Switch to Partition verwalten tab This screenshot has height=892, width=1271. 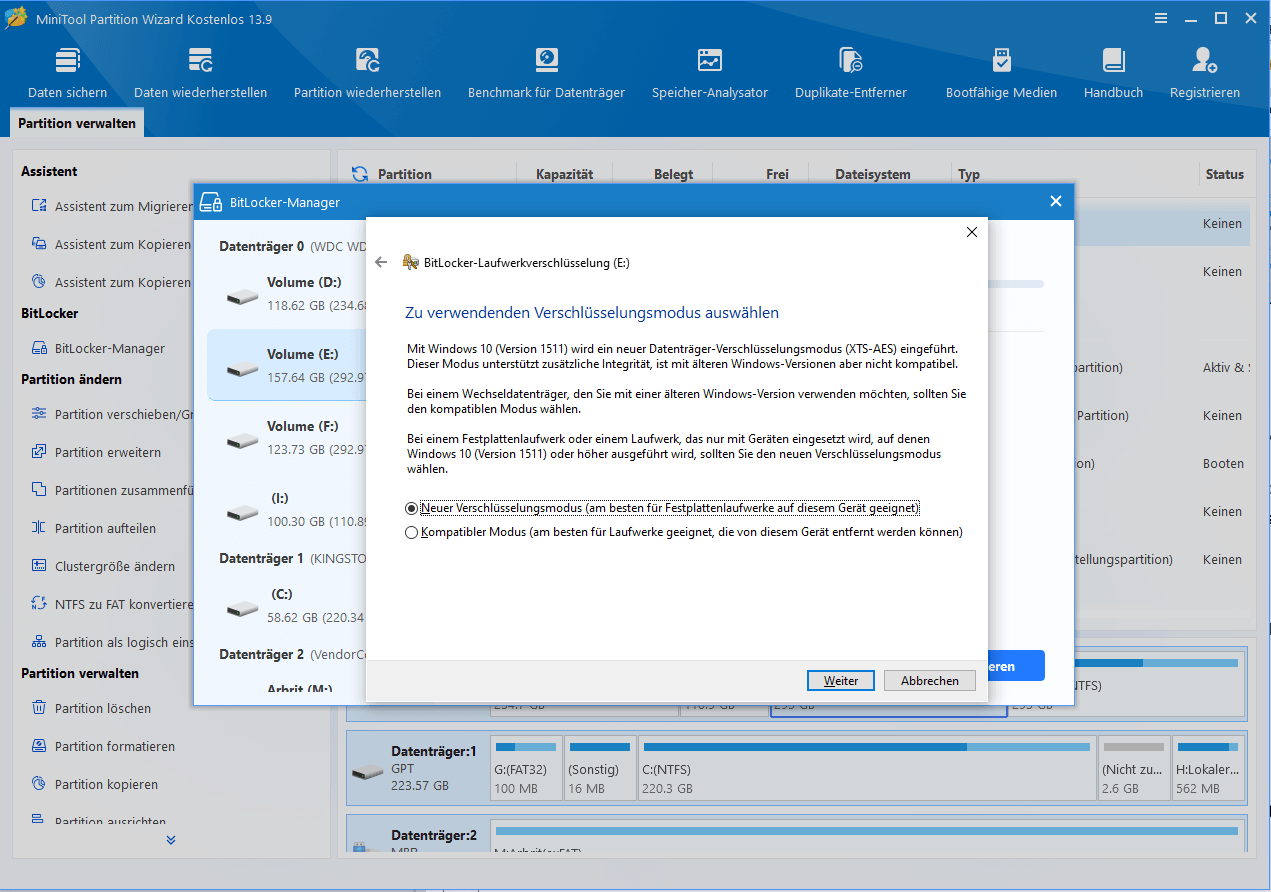(78, 124)
